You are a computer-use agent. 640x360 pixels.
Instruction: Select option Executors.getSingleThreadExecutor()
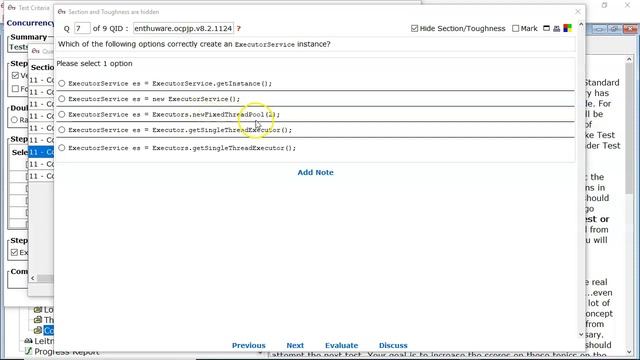click(62, 148)
